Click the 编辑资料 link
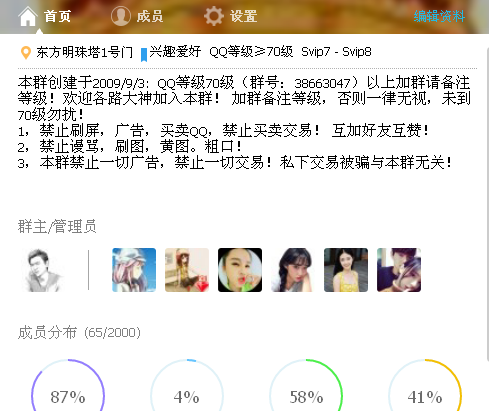This screenshot has width=489, height=411. tap(439, 16)
